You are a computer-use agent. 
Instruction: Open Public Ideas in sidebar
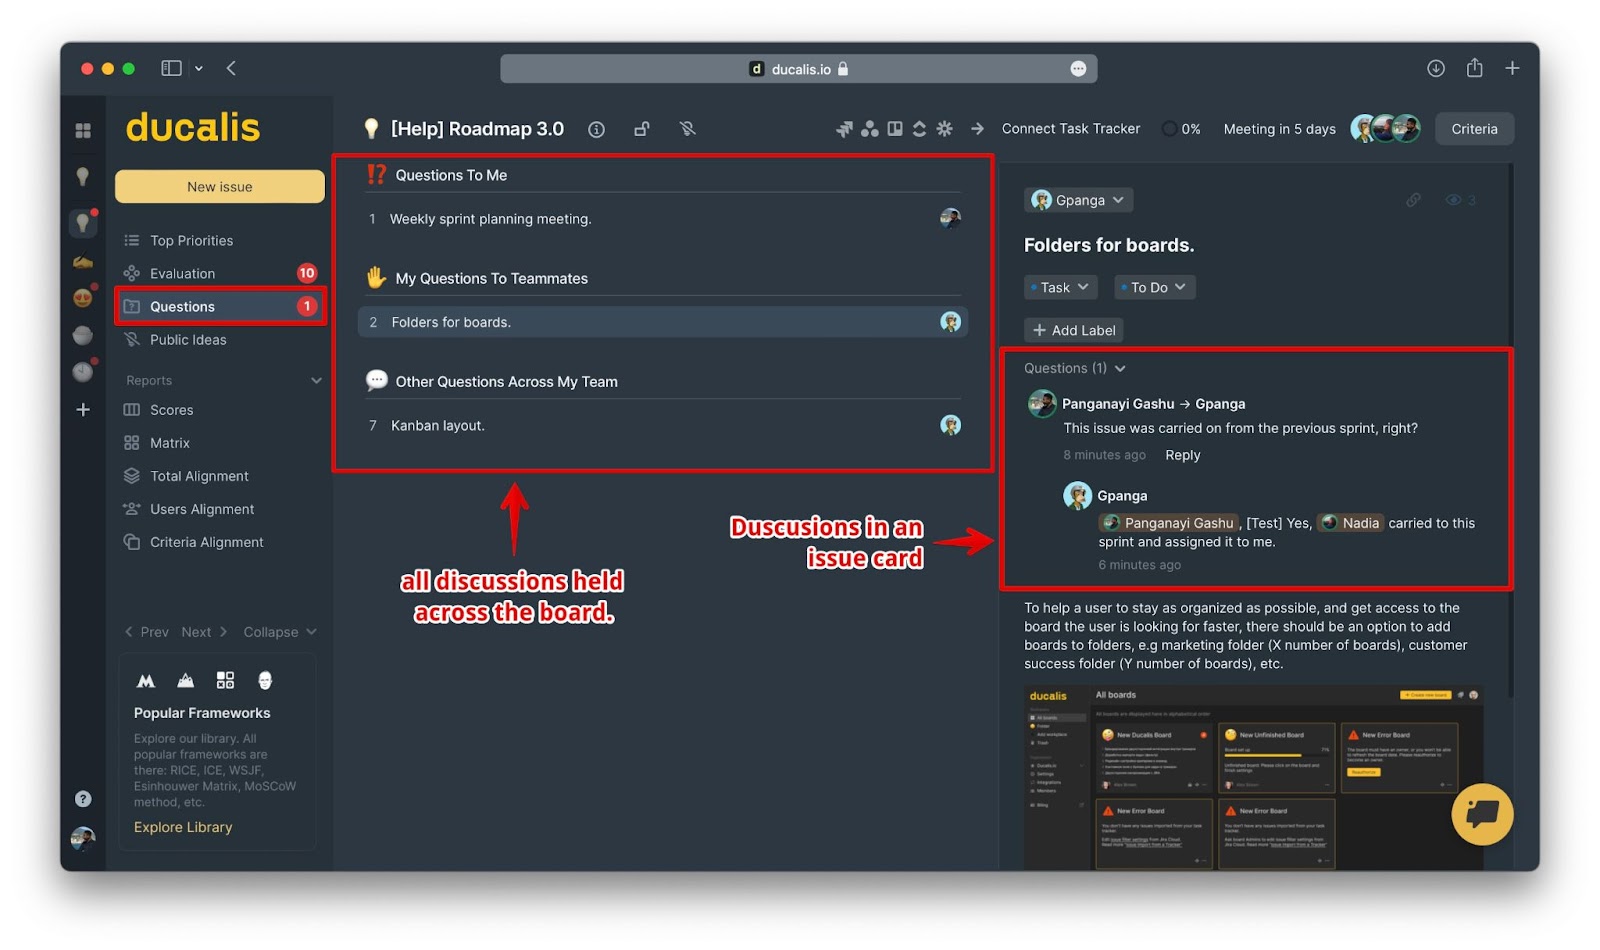point(188,340)
